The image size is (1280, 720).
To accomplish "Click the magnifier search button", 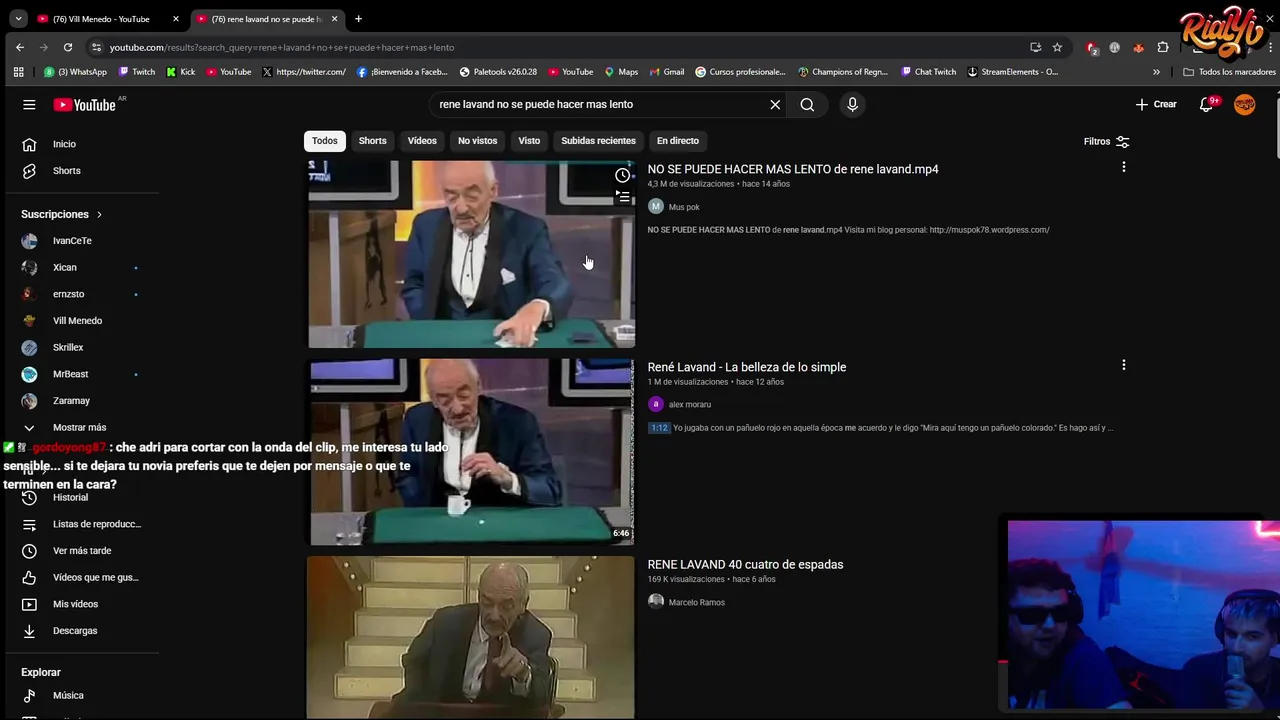I will 807,104.
